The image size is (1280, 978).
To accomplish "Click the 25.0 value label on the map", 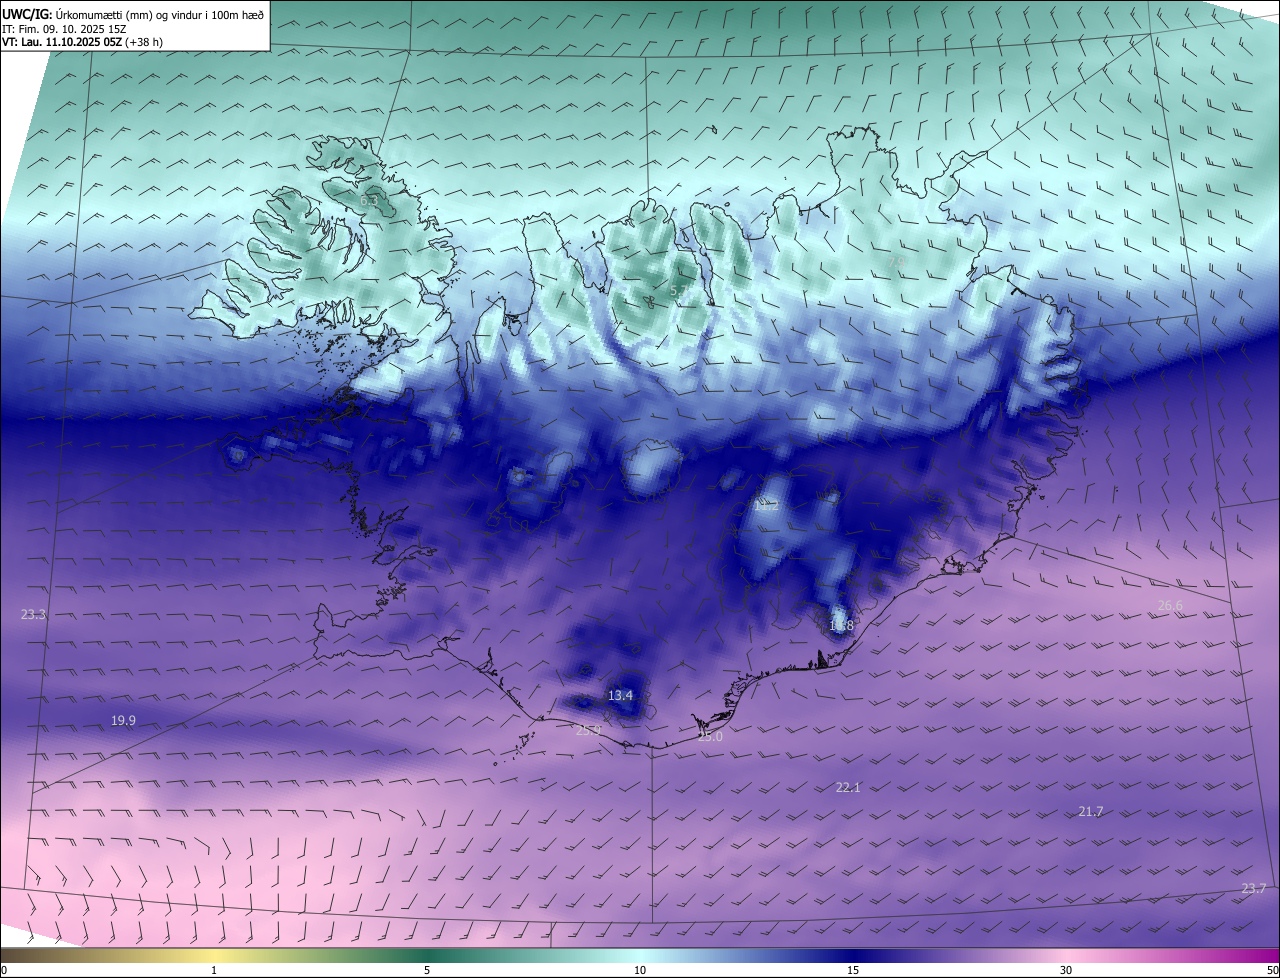I will pos(710,736).
